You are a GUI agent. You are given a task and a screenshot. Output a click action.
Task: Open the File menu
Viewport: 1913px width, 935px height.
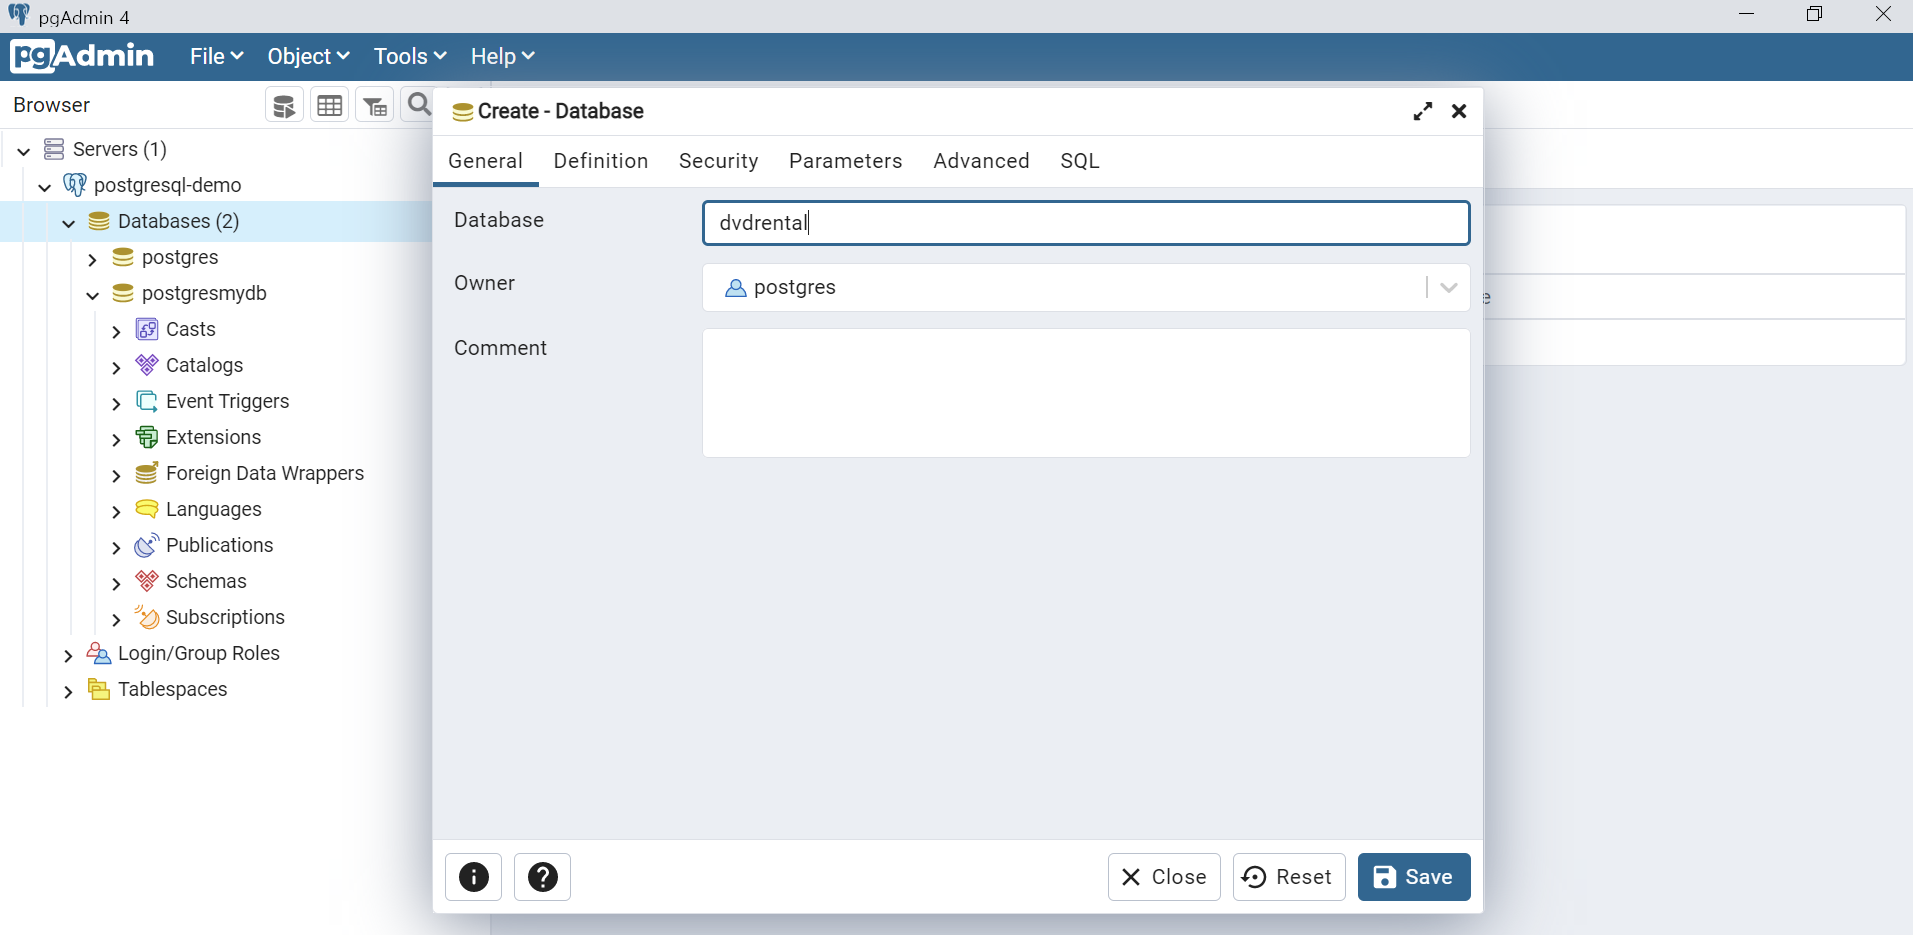click(x=216, y=56)
